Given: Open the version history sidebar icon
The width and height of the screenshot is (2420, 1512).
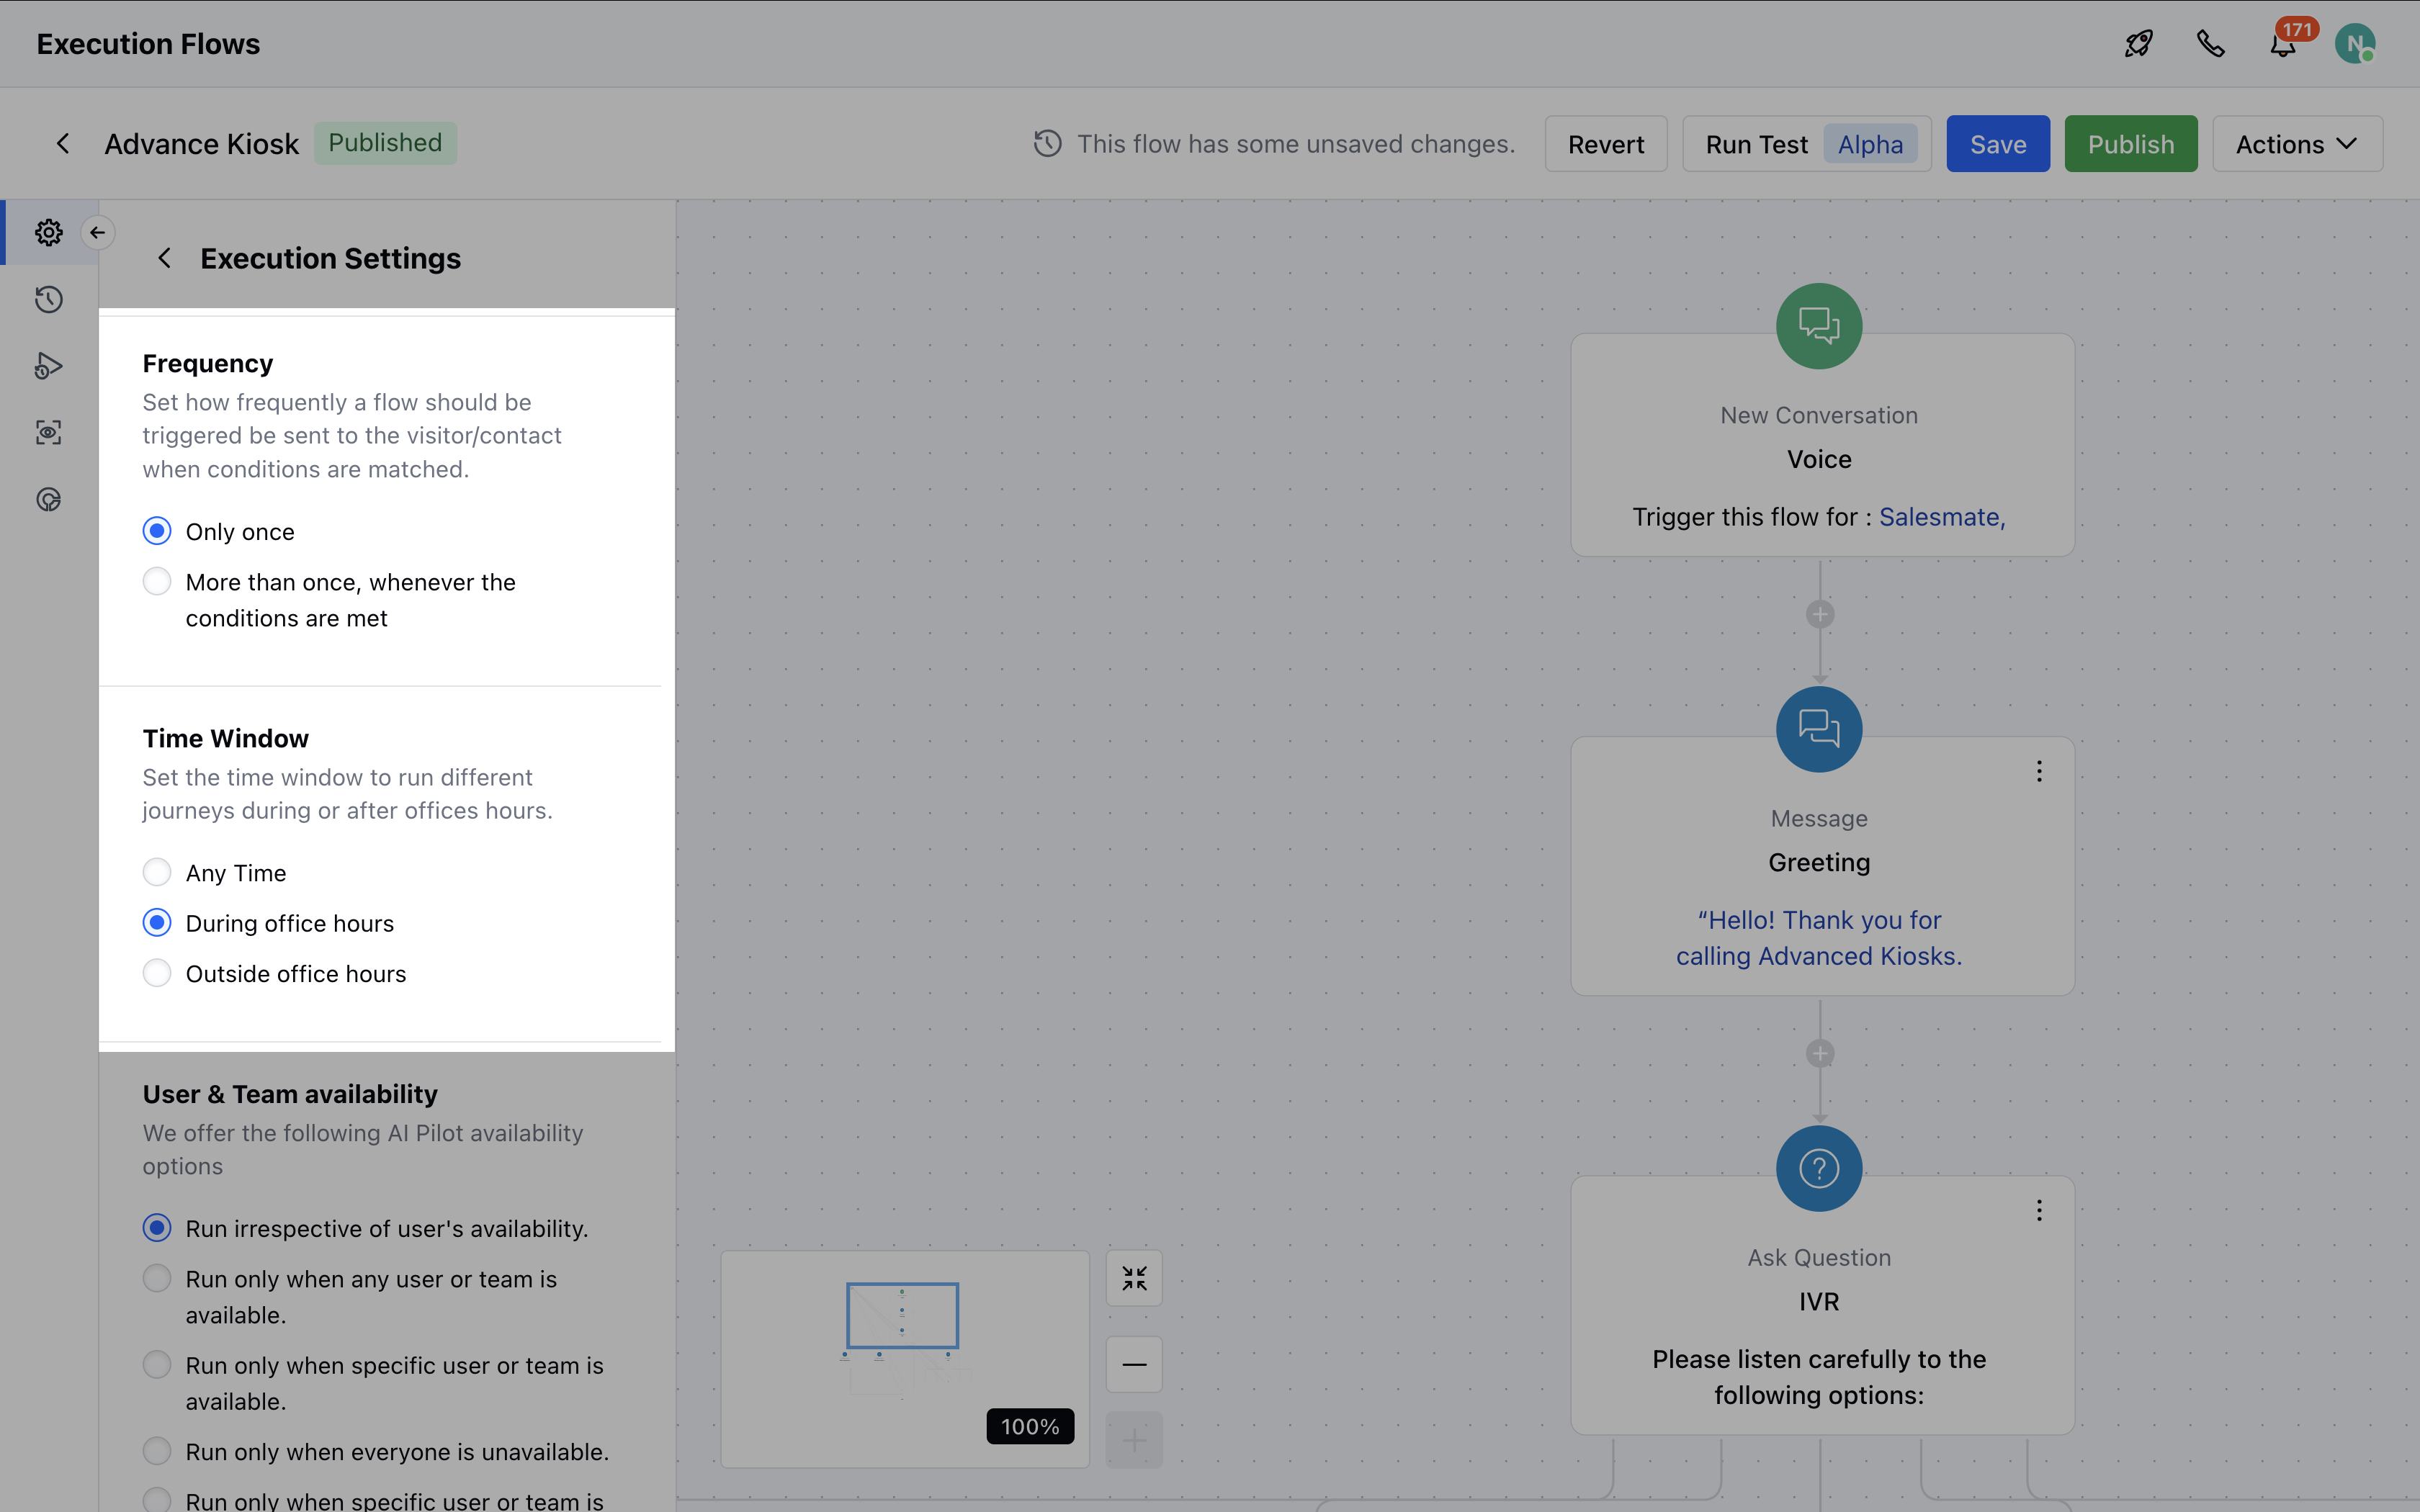Looking at the screenshot, I should pos(48,299).
